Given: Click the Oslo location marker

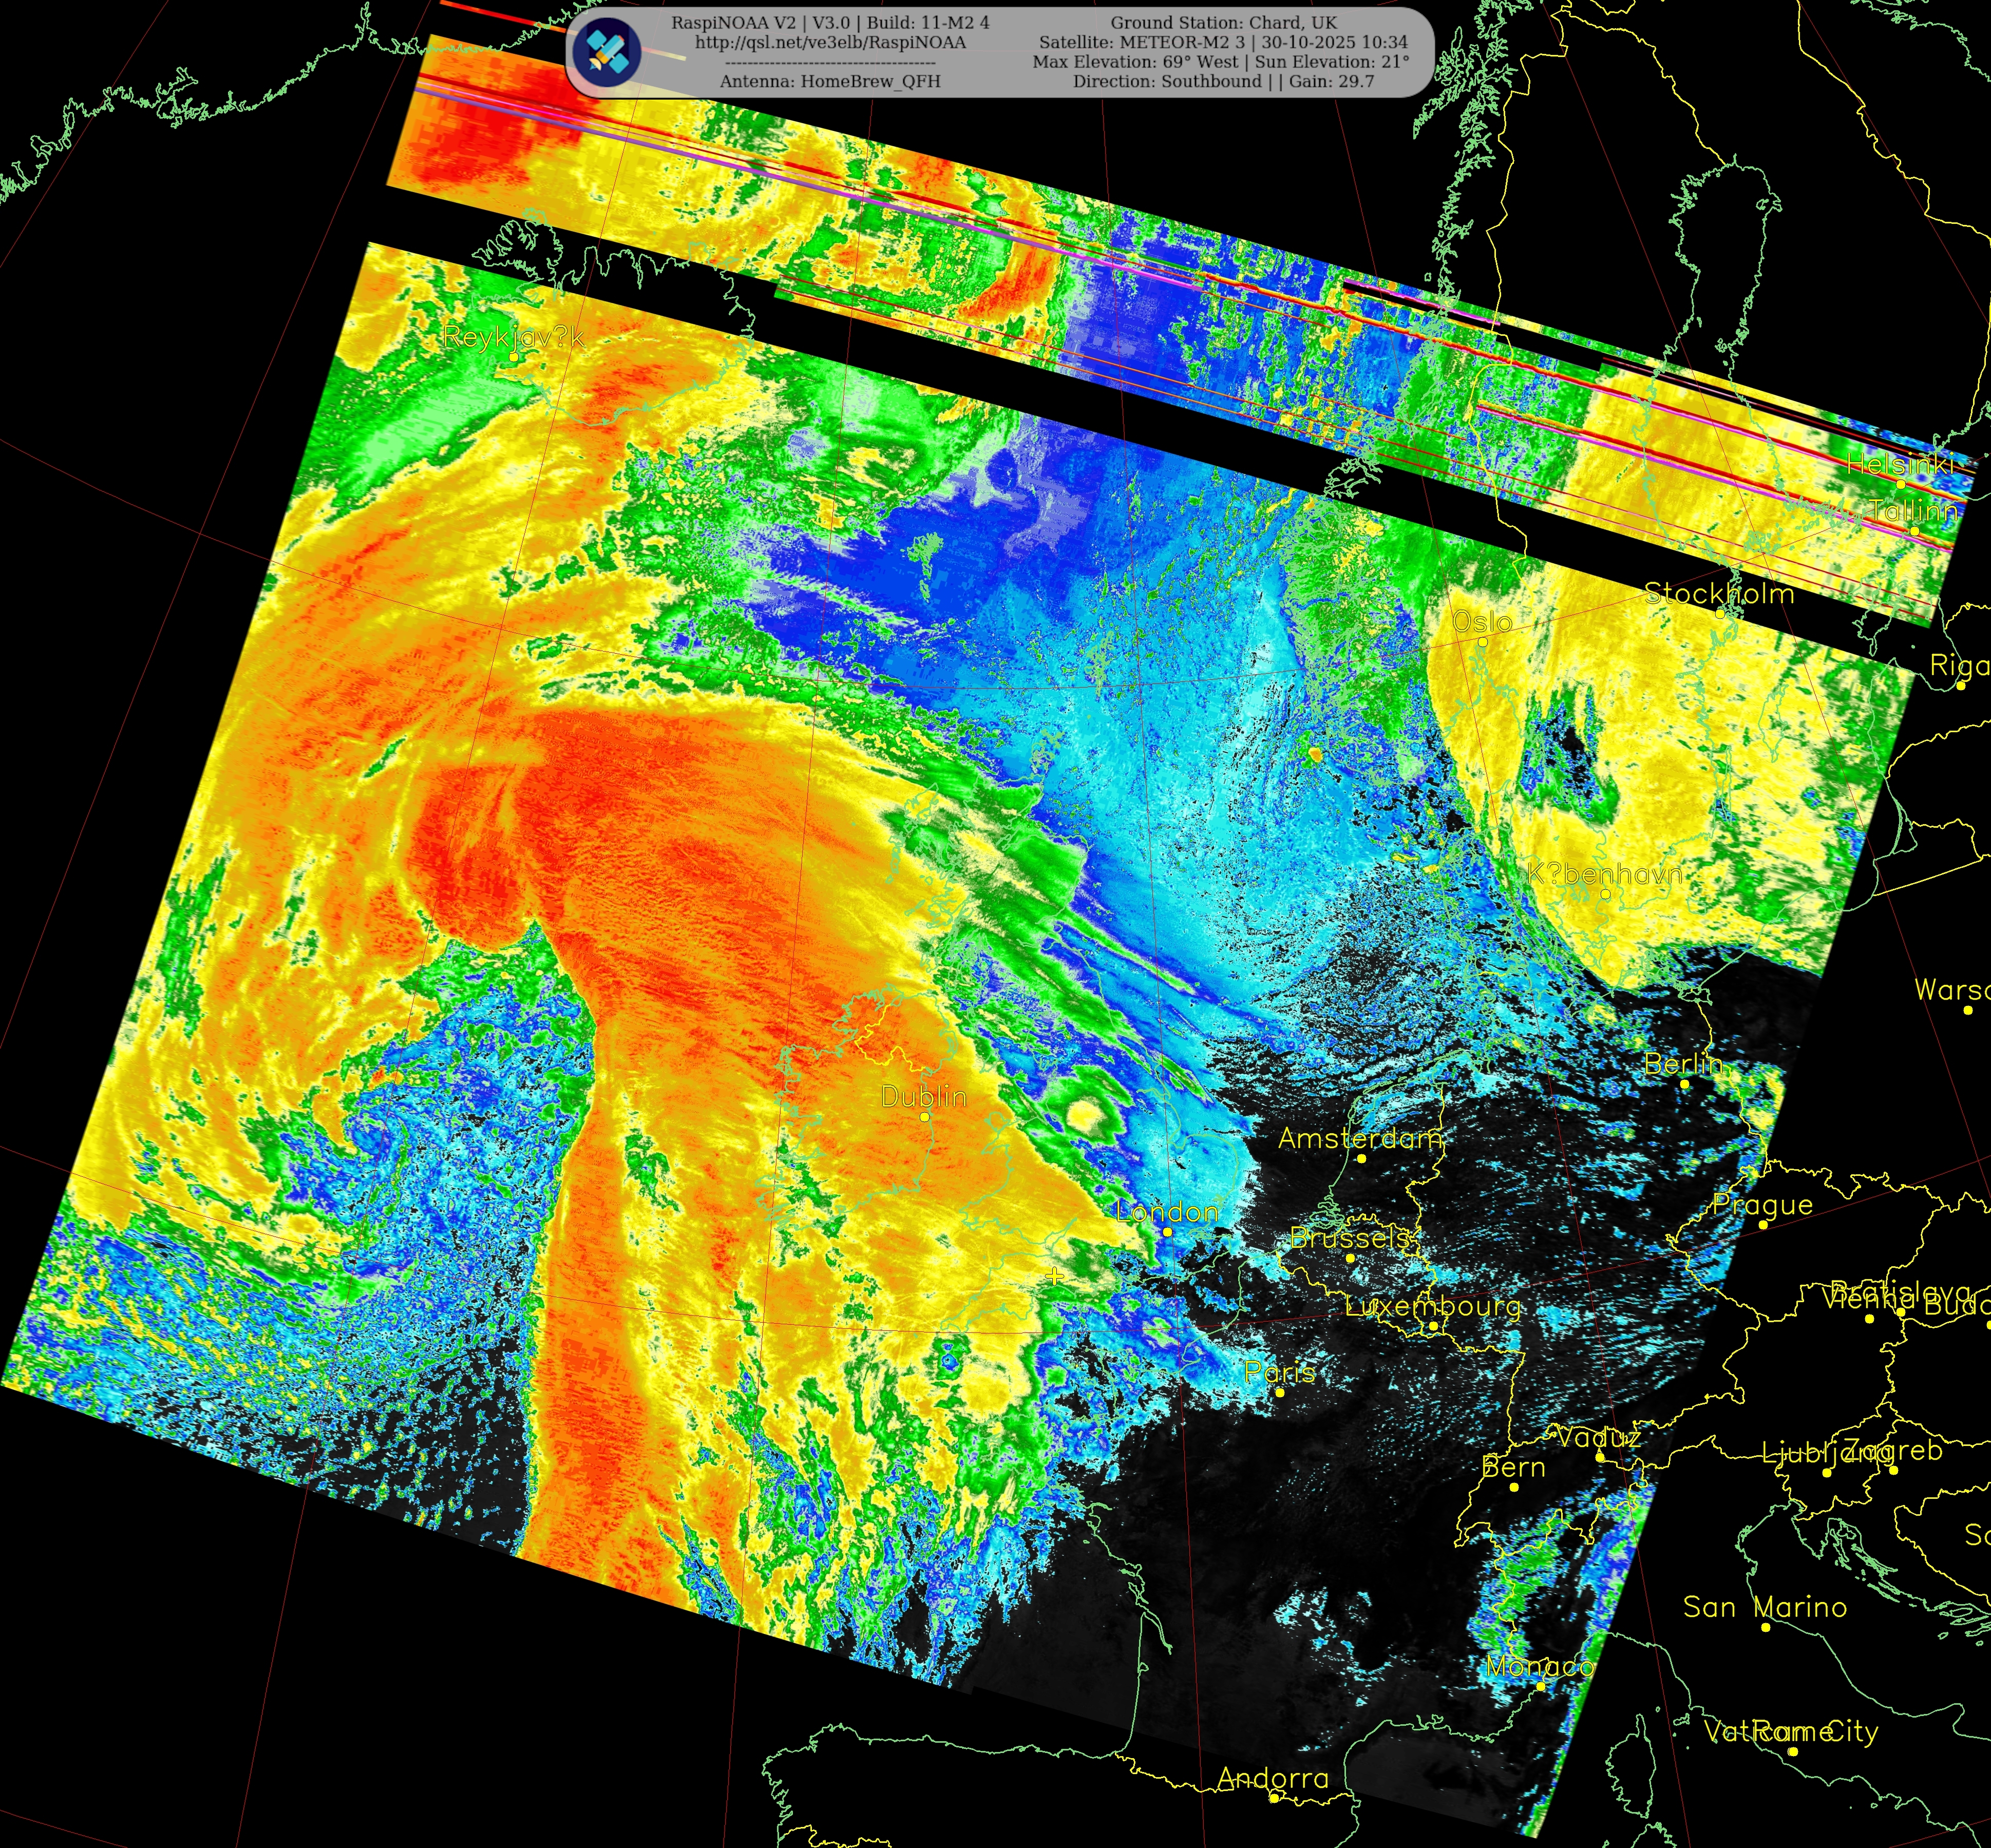Looking at the screenshot, I should pyautogui.click(x=1482, y=641).
